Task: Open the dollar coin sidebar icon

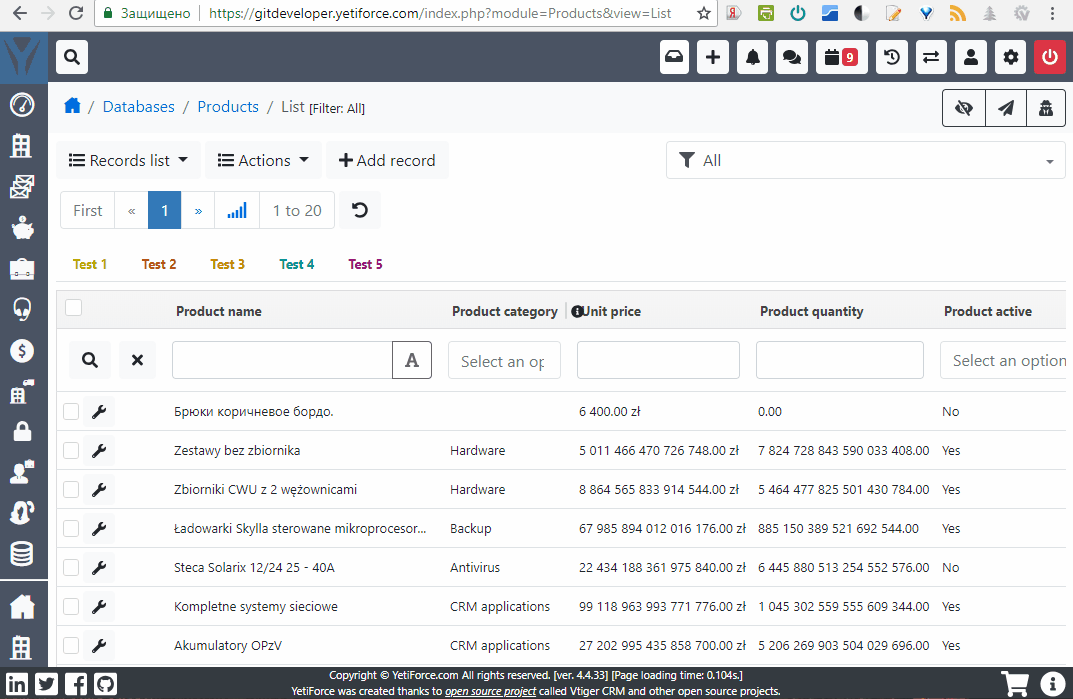Action: [22, 351]
